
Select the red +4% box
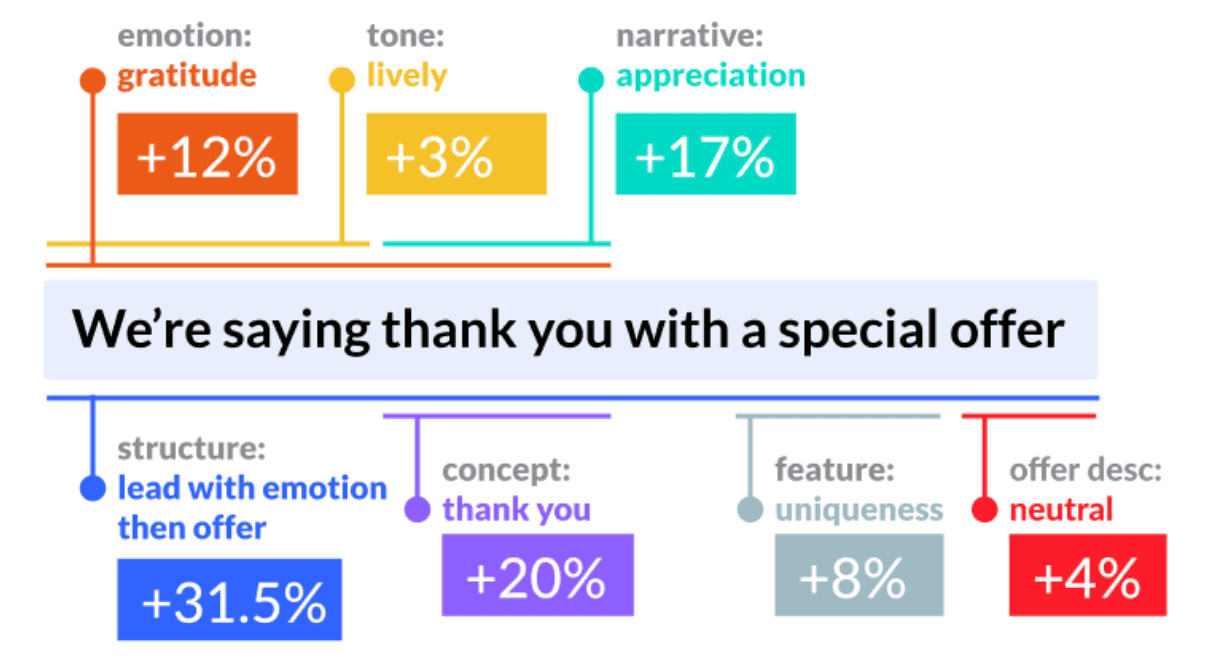point(1087,575)
